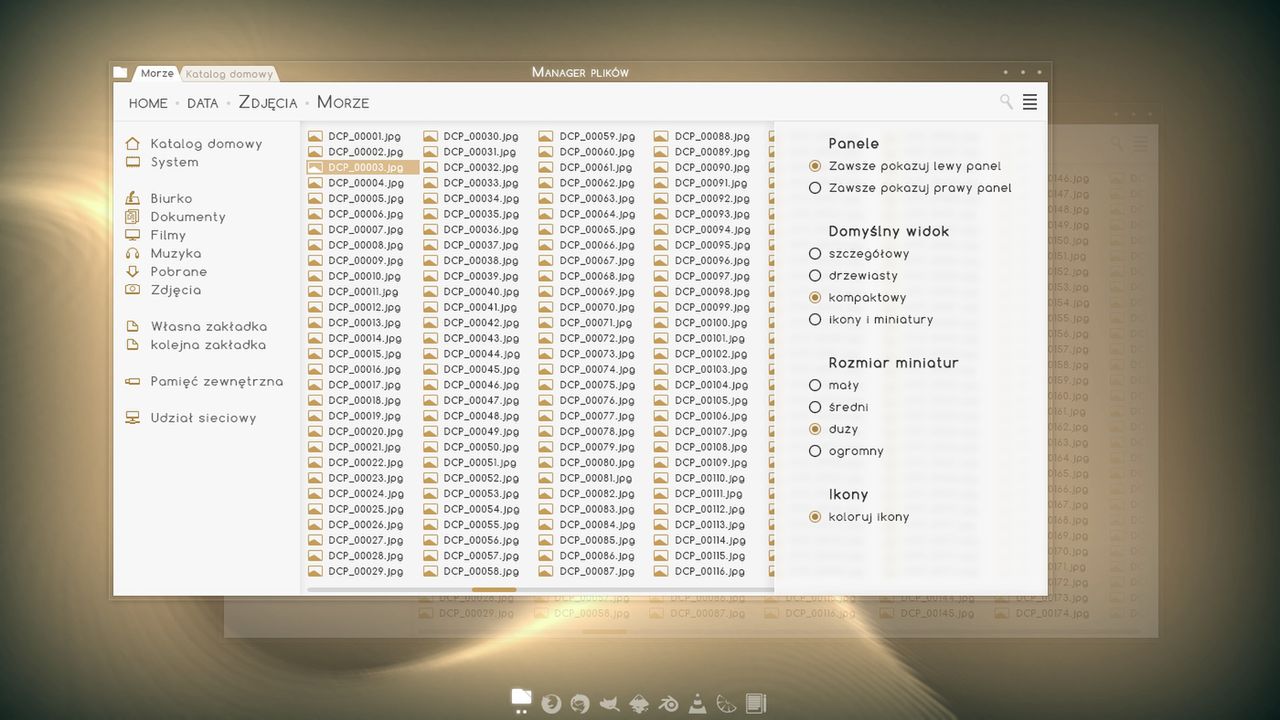Image resolution: width=1280 pixels, height=720 pixels.
Task: Select file DCP_00001.jpg
Action: click(x=355, y=137)
